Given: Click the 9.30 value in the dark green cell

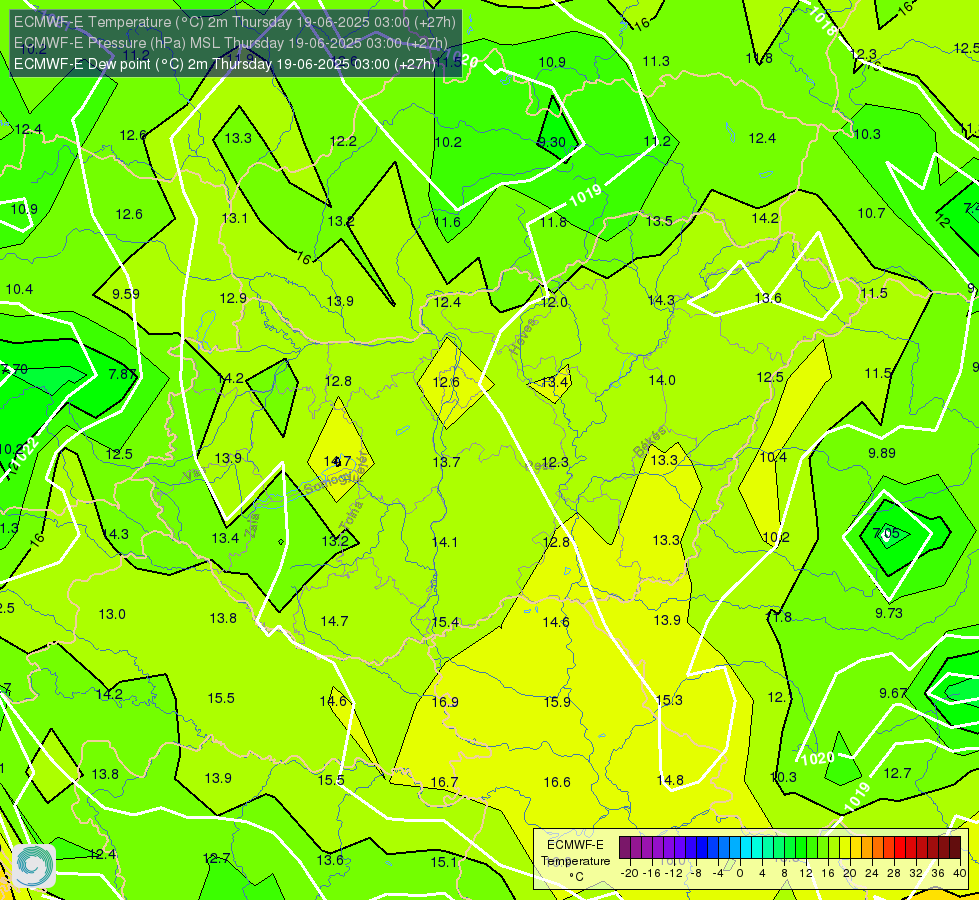Looking at the screenshot, I should 552,142.
